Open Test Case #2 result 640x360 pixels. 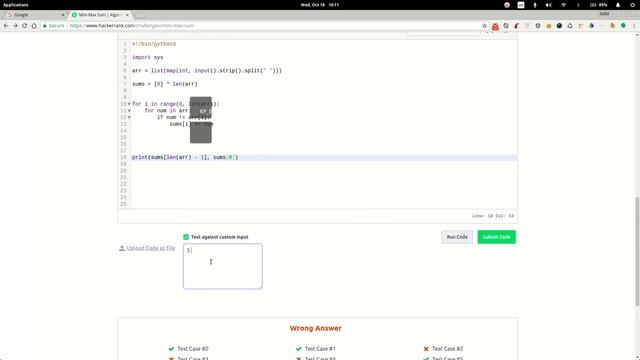[x=447, y=349]
